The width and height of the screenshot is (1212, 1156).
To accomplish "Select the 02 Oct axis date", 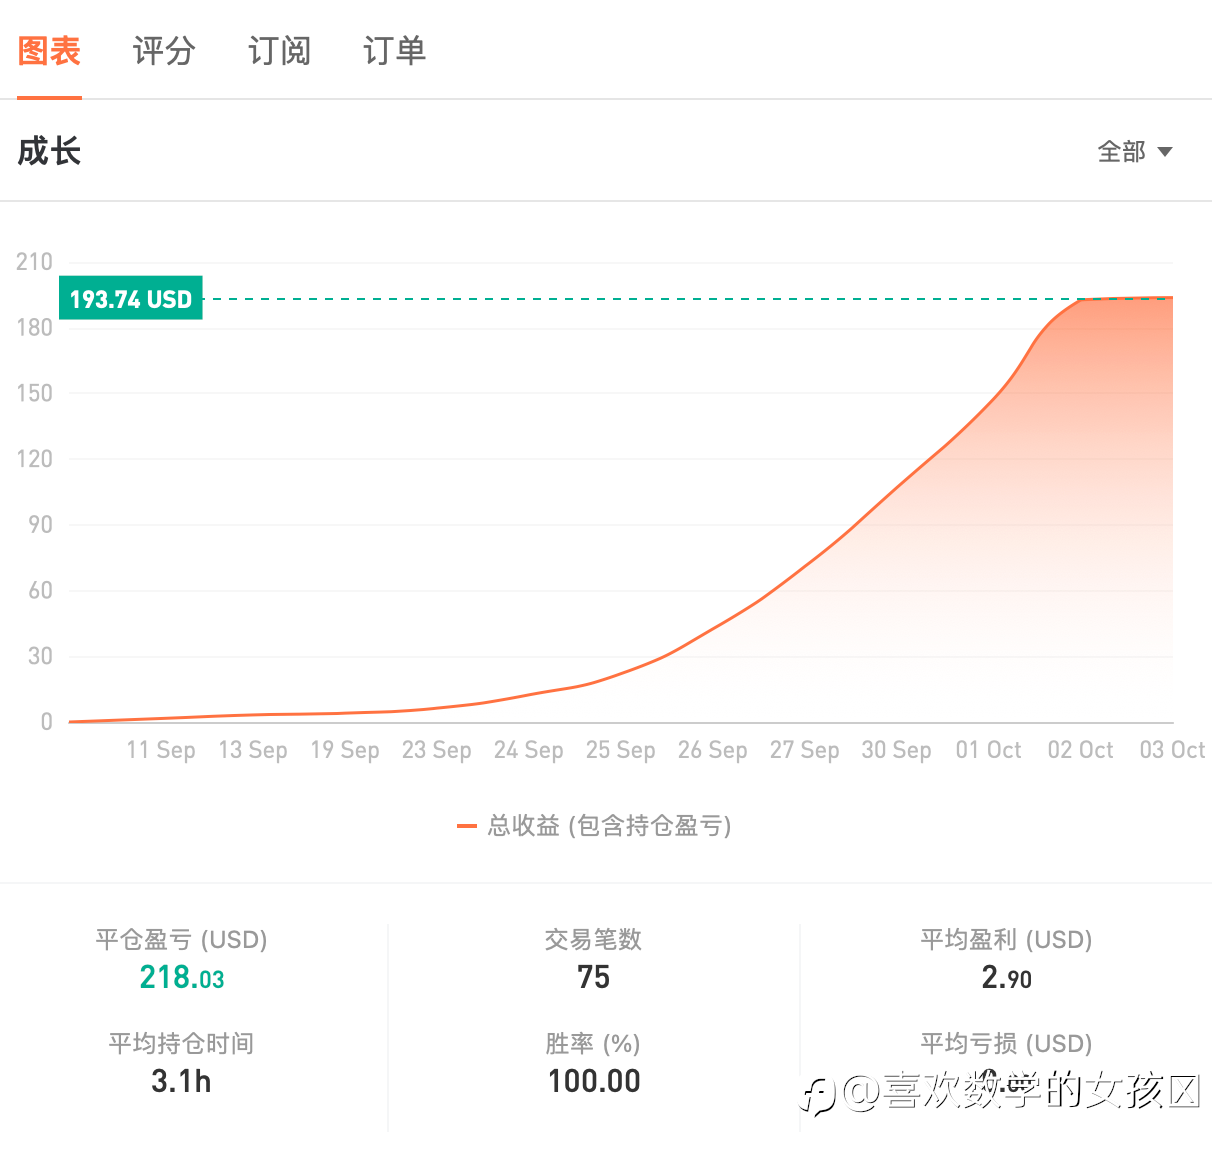I will coord(1081,750).
